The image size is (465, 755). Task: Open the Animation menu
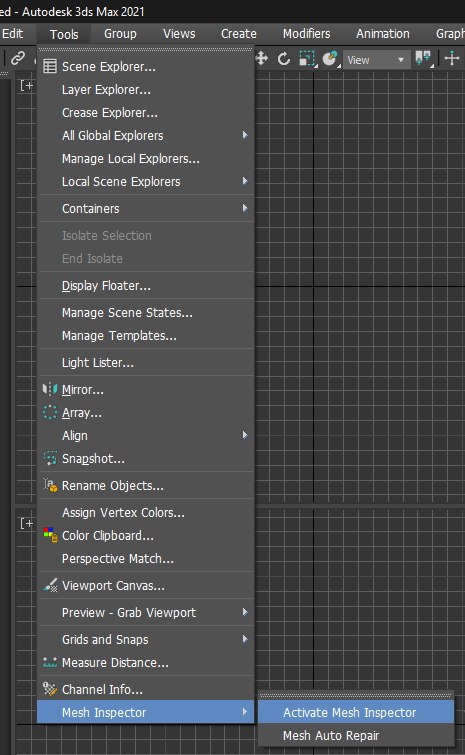click(383, 34)
